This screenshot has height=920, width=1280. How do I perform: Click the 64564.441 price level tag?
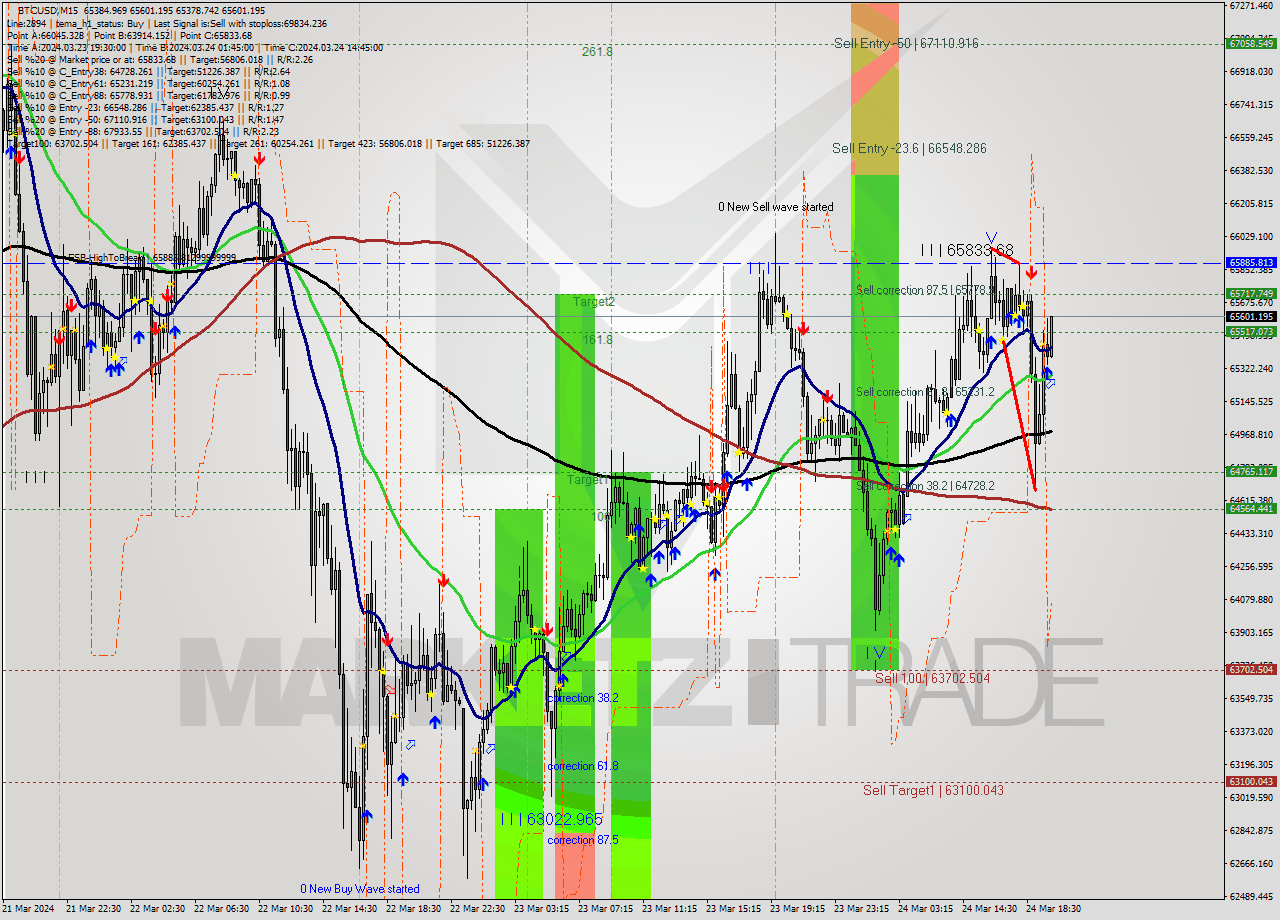pos(1251,509)
